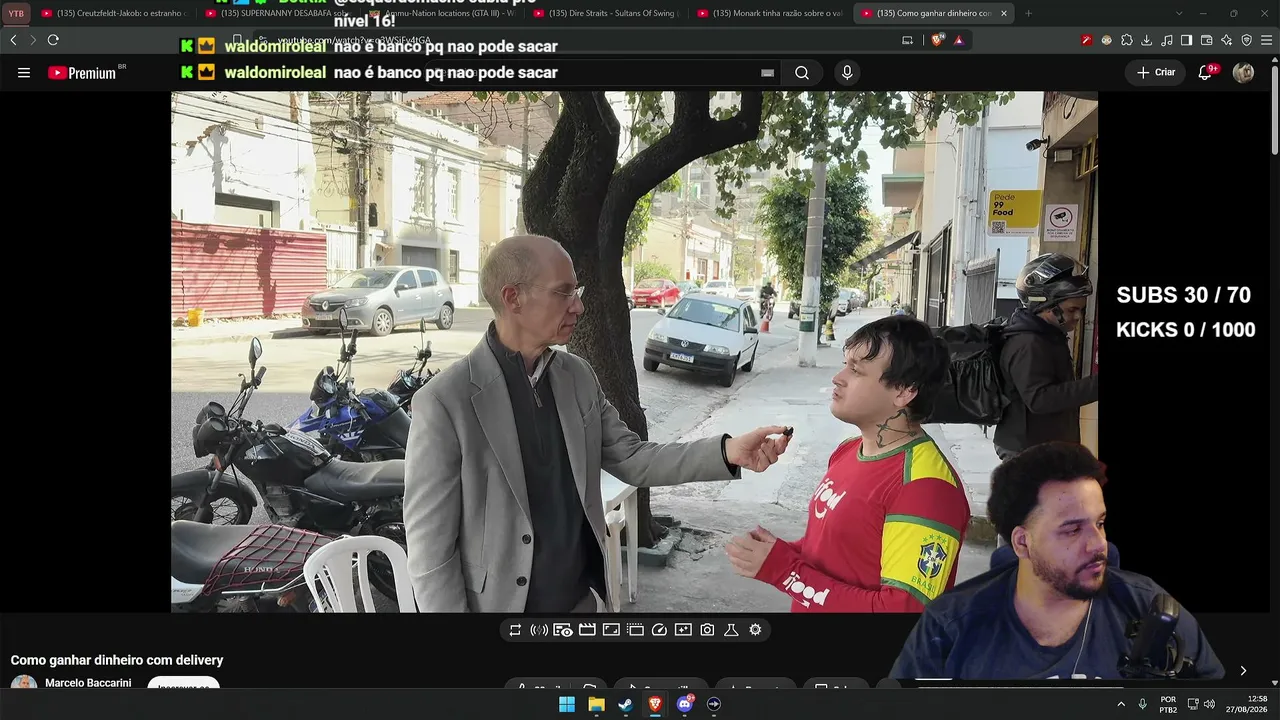Click the taskbar microphone tray icon
1280x720 pixels.
click(1142, 704)
